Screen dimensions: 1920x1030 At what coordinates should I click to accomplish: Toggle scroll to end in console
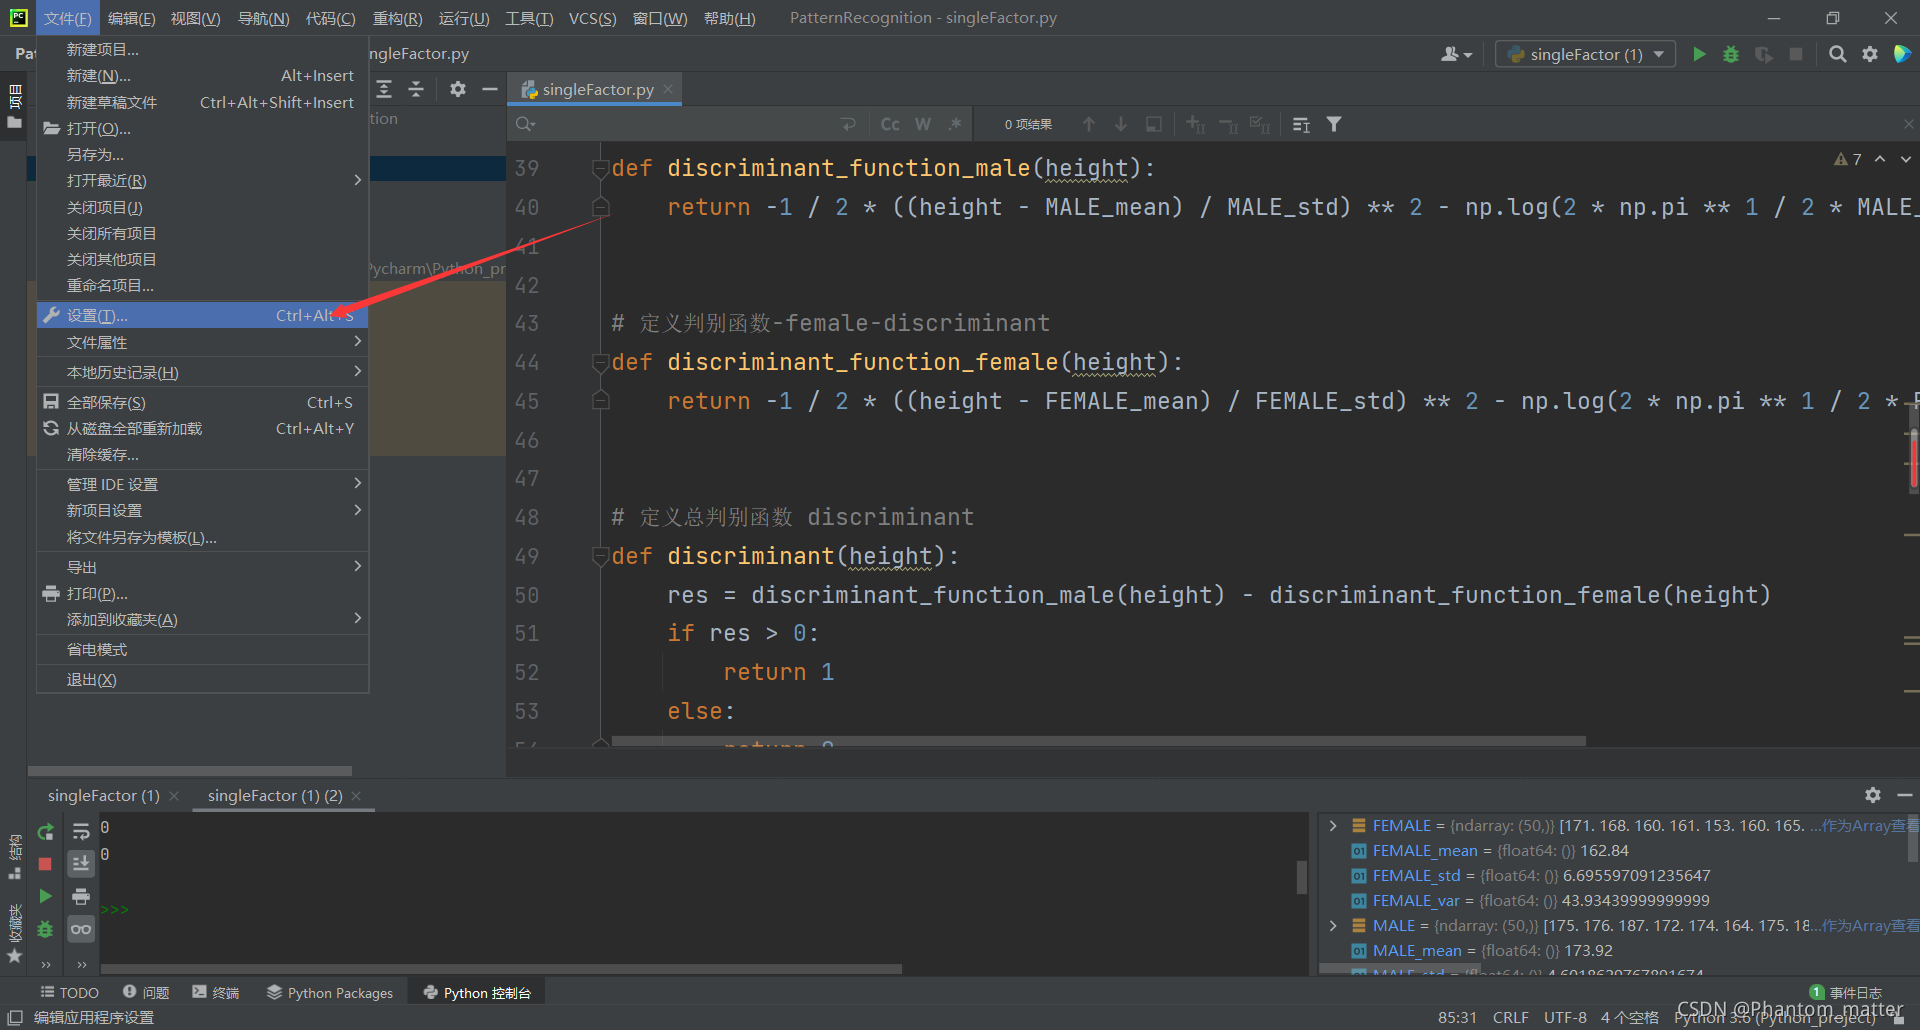[81, 864]
